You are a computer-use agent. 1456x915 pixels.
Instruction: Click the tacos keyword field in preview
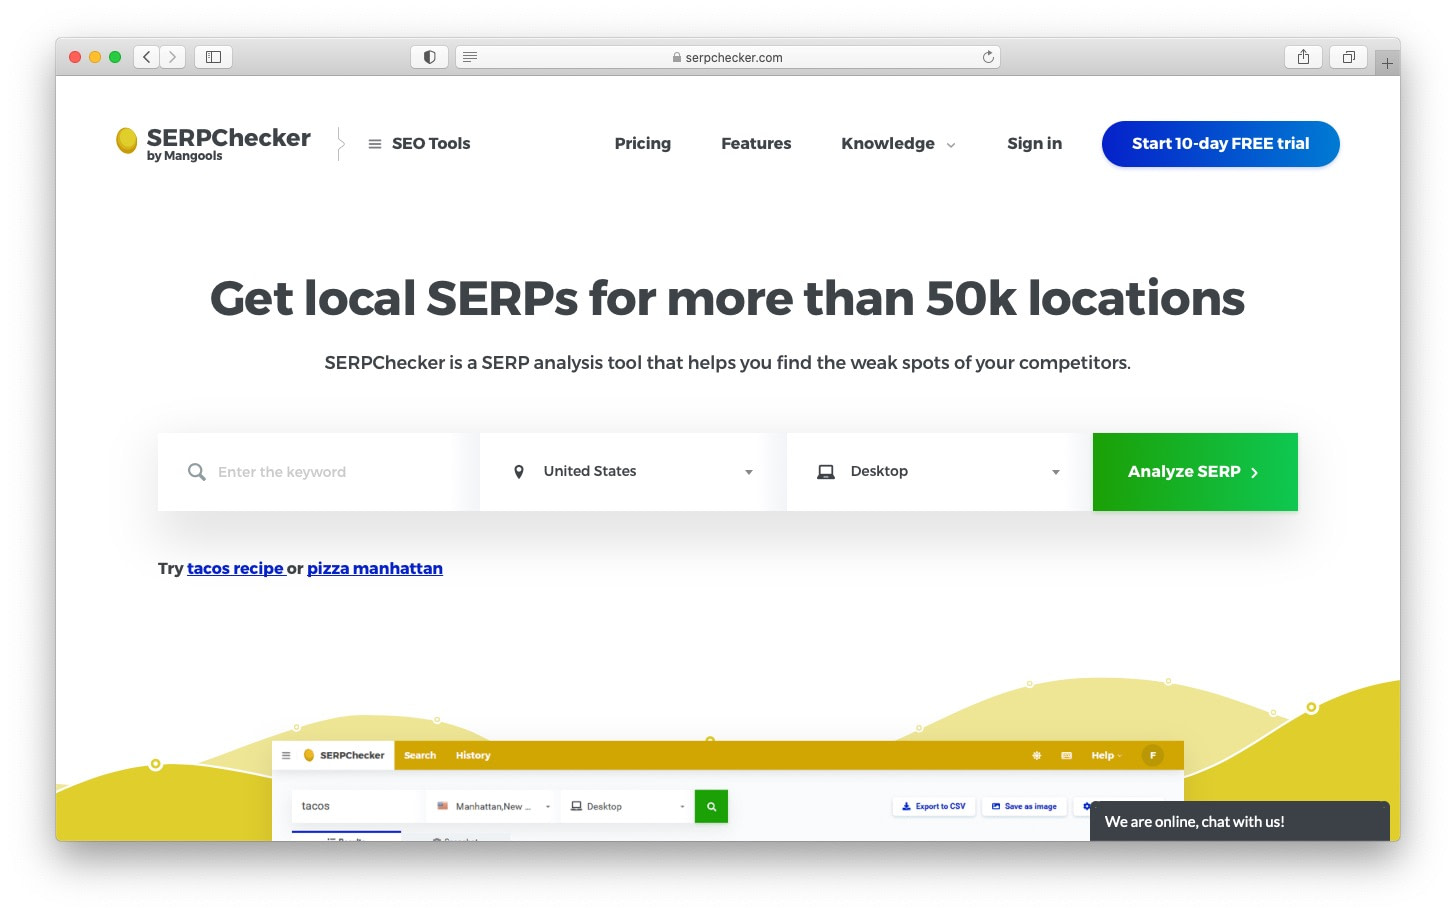[356, 806]
